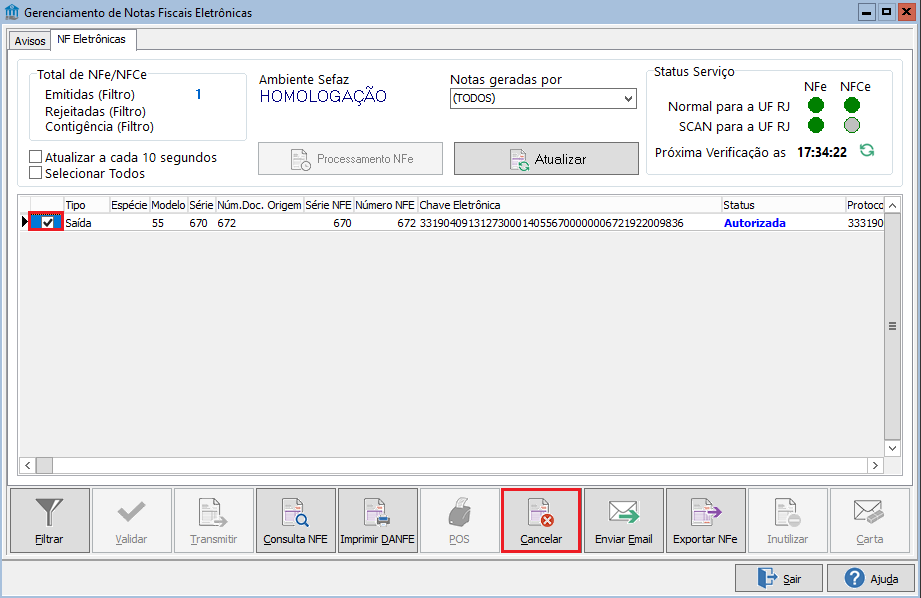921x598 pixels.
Task: Click the Chave Eletrônica column header
Action: (570, 205)
